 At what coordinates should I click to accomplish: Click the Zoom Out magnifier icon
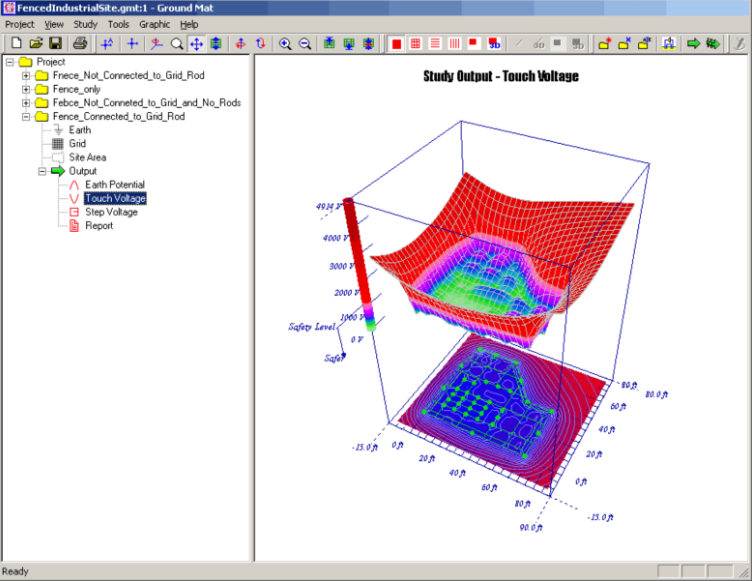pyautogui.click(x=304, y=44)
